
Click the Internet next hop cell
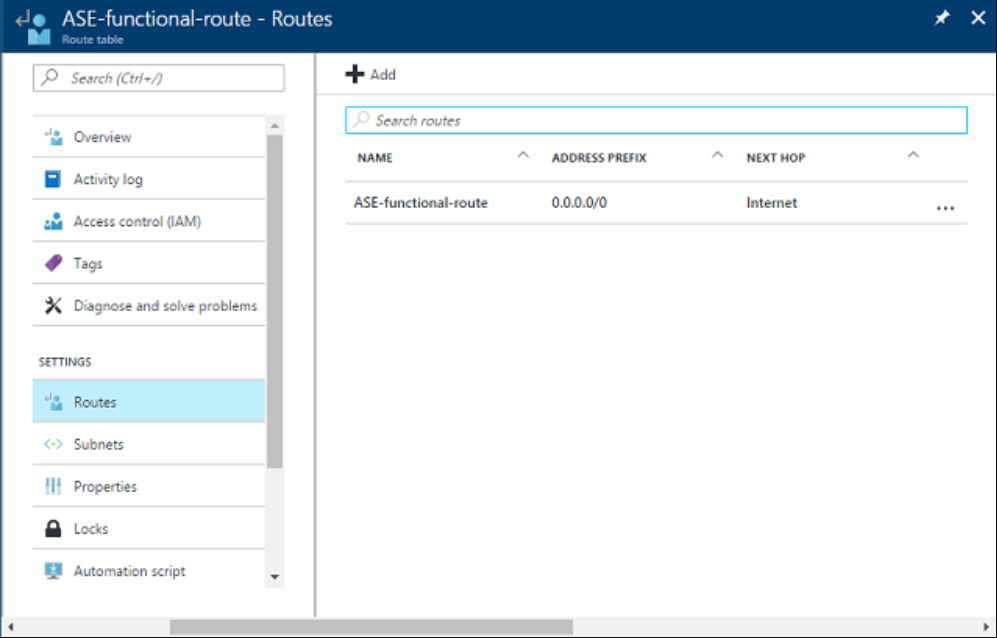pos(771,203)
